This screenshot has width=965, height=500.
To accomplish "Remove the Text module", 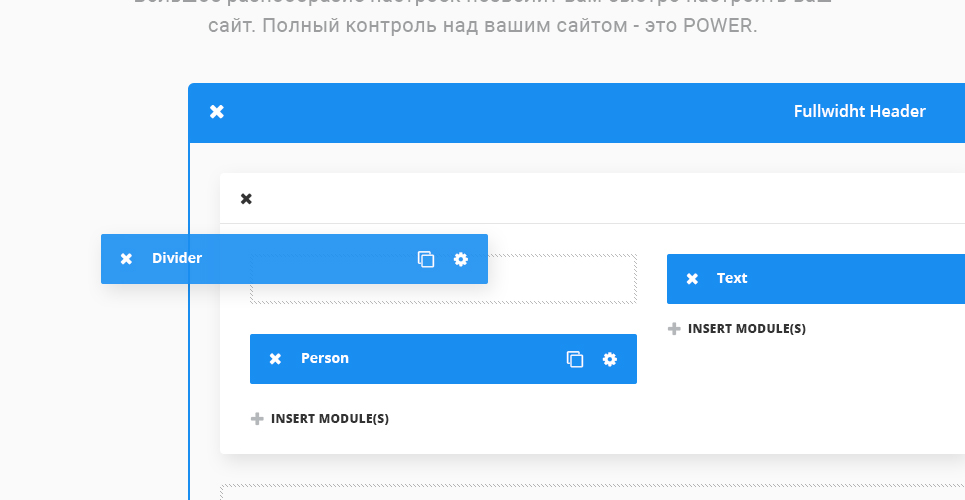I will (x=692, y=279).
